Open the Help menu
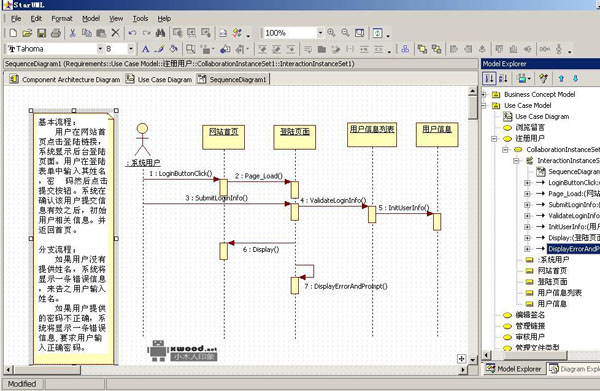600x391 pixels. coord(164,19)
